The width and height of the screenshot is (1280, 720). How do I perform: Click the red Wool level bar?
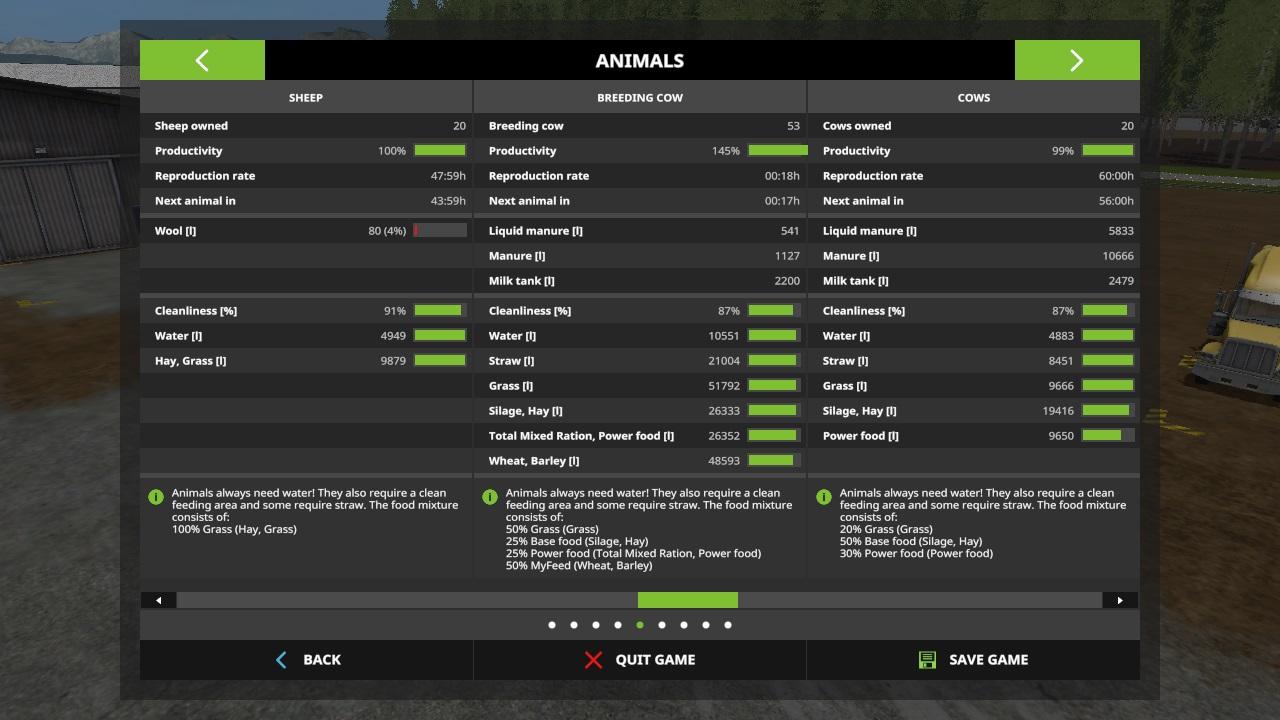(x=440, y=231)
